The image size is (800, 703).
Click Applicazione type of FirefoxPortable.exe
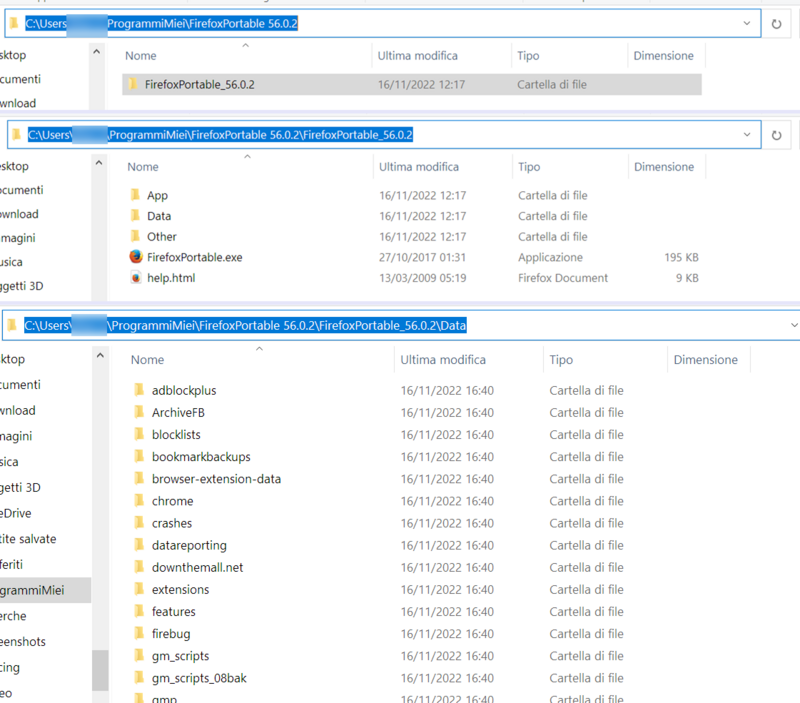point(550,257)
